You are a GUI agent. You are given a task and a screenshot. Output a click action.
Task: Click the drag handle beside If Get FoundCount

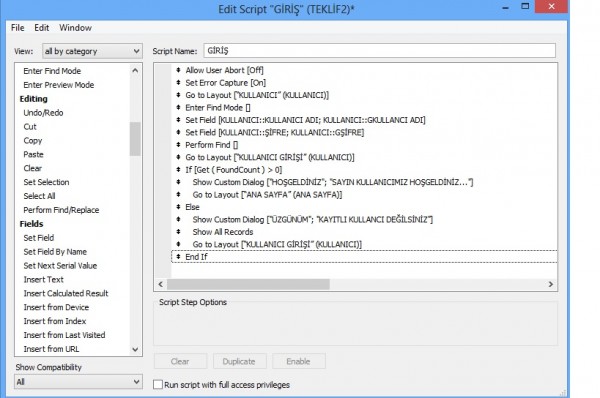(178, 170)
